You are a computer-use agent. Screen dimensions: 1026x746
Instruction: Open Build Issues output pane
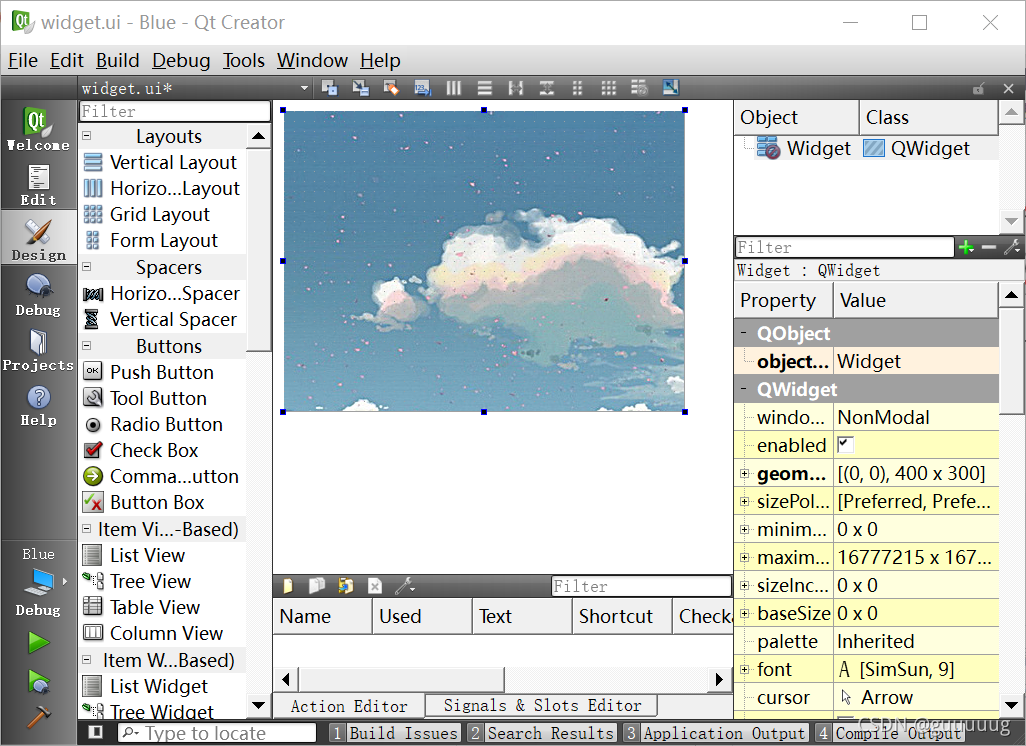point(395,733)
